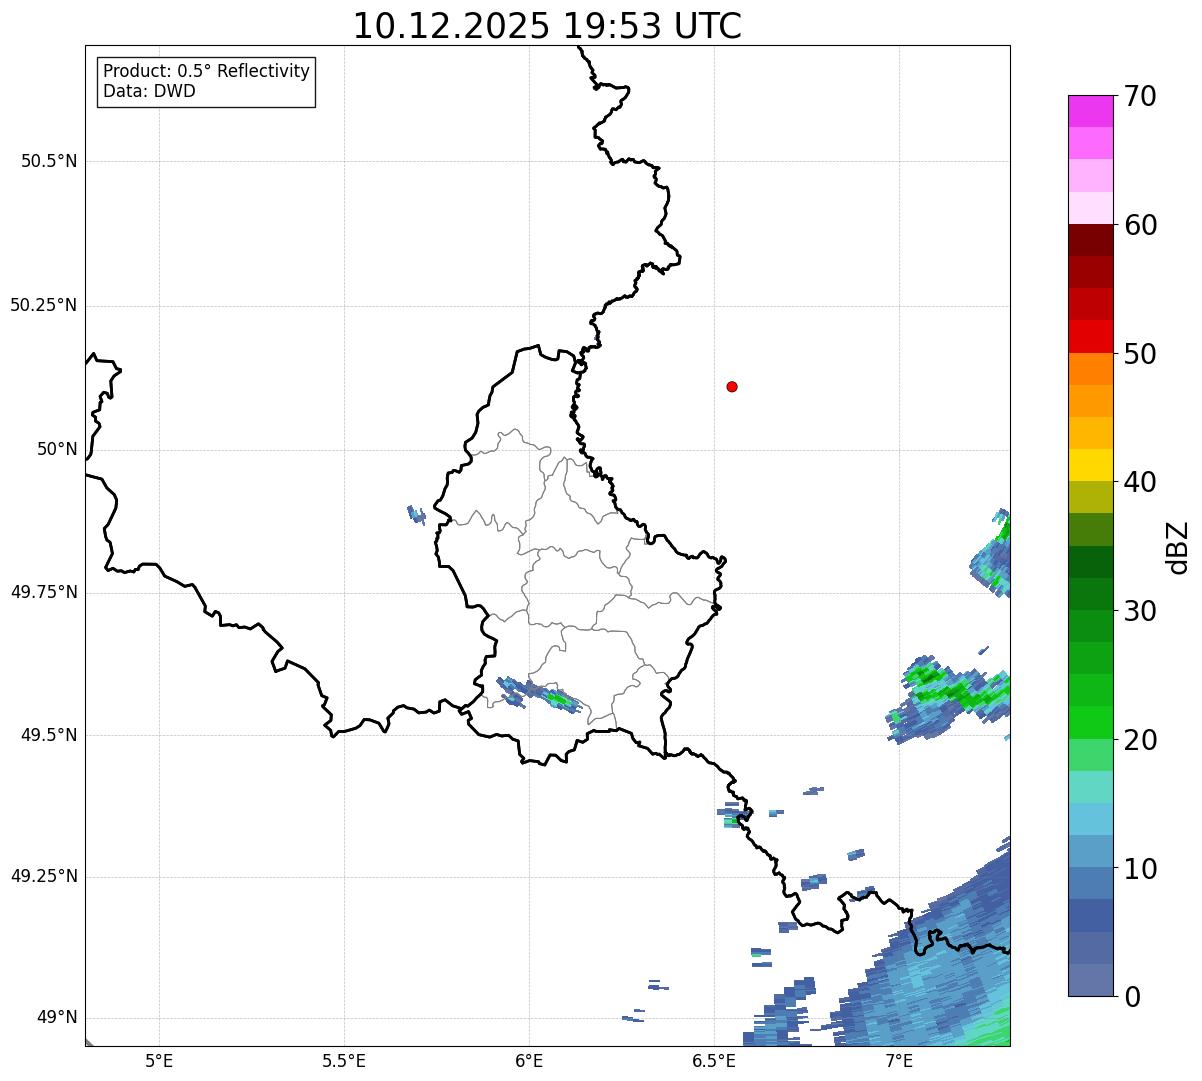Click the 5.5°E longitude label
Screen dimensions: 1202x1081
coord(344,1060)
